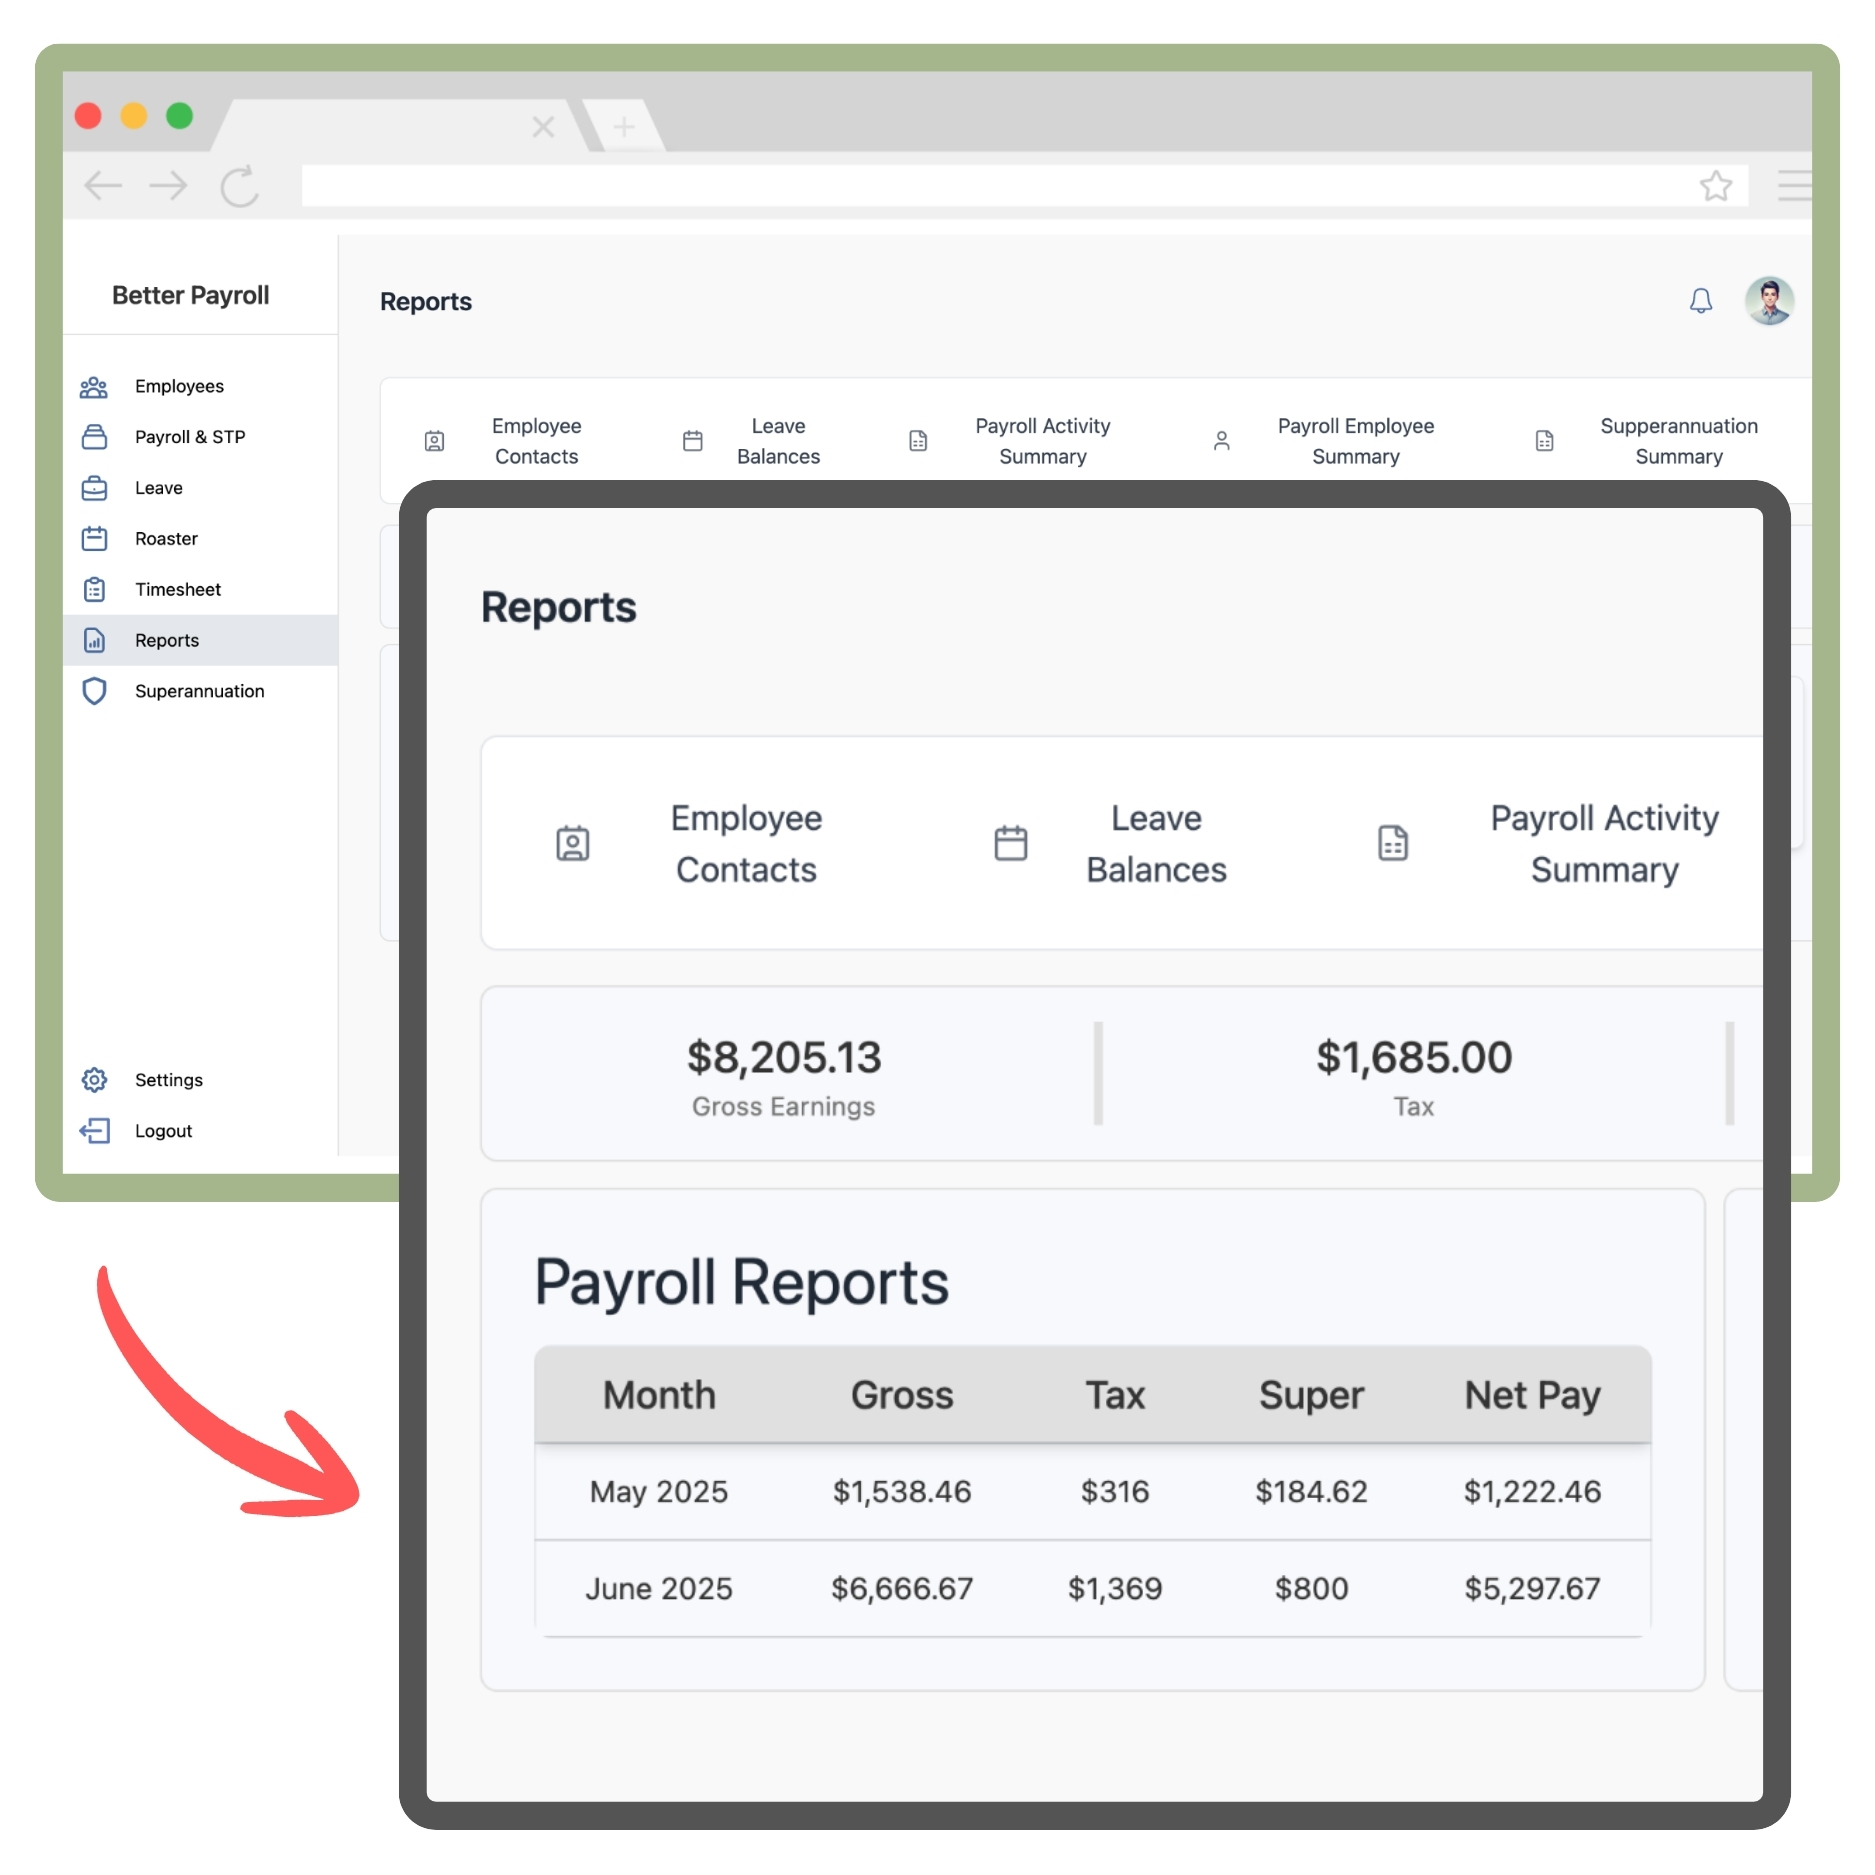The height and width of the screenshot is (1875, 1875).
Task: Reload the page with browser refresh icon
Action: 239,186
